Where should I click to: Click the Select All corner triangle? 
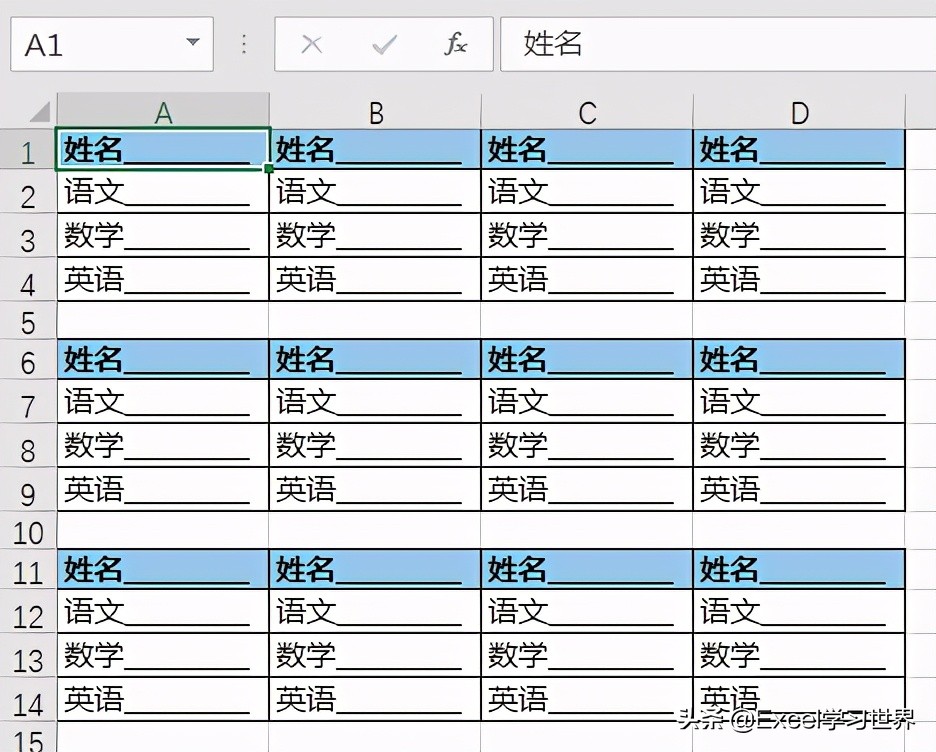click(39, 111)
